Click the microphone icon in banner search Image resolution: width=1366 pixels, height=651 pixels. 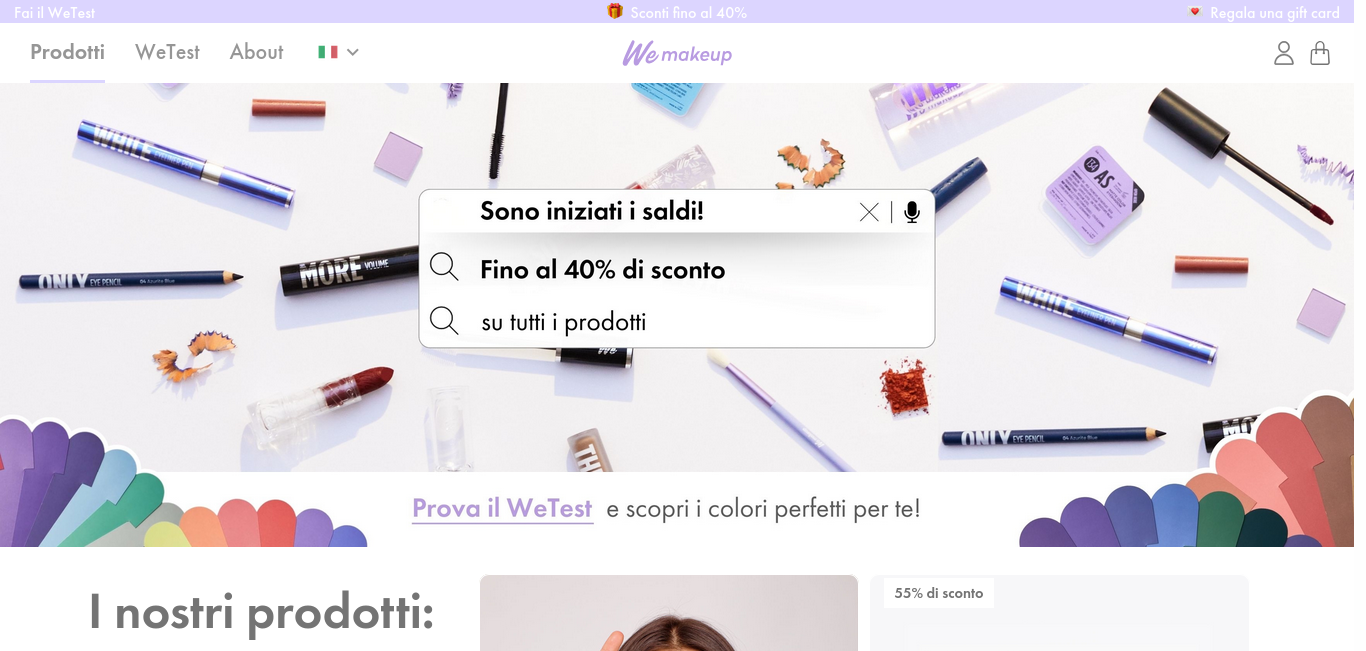click(911, 212)
